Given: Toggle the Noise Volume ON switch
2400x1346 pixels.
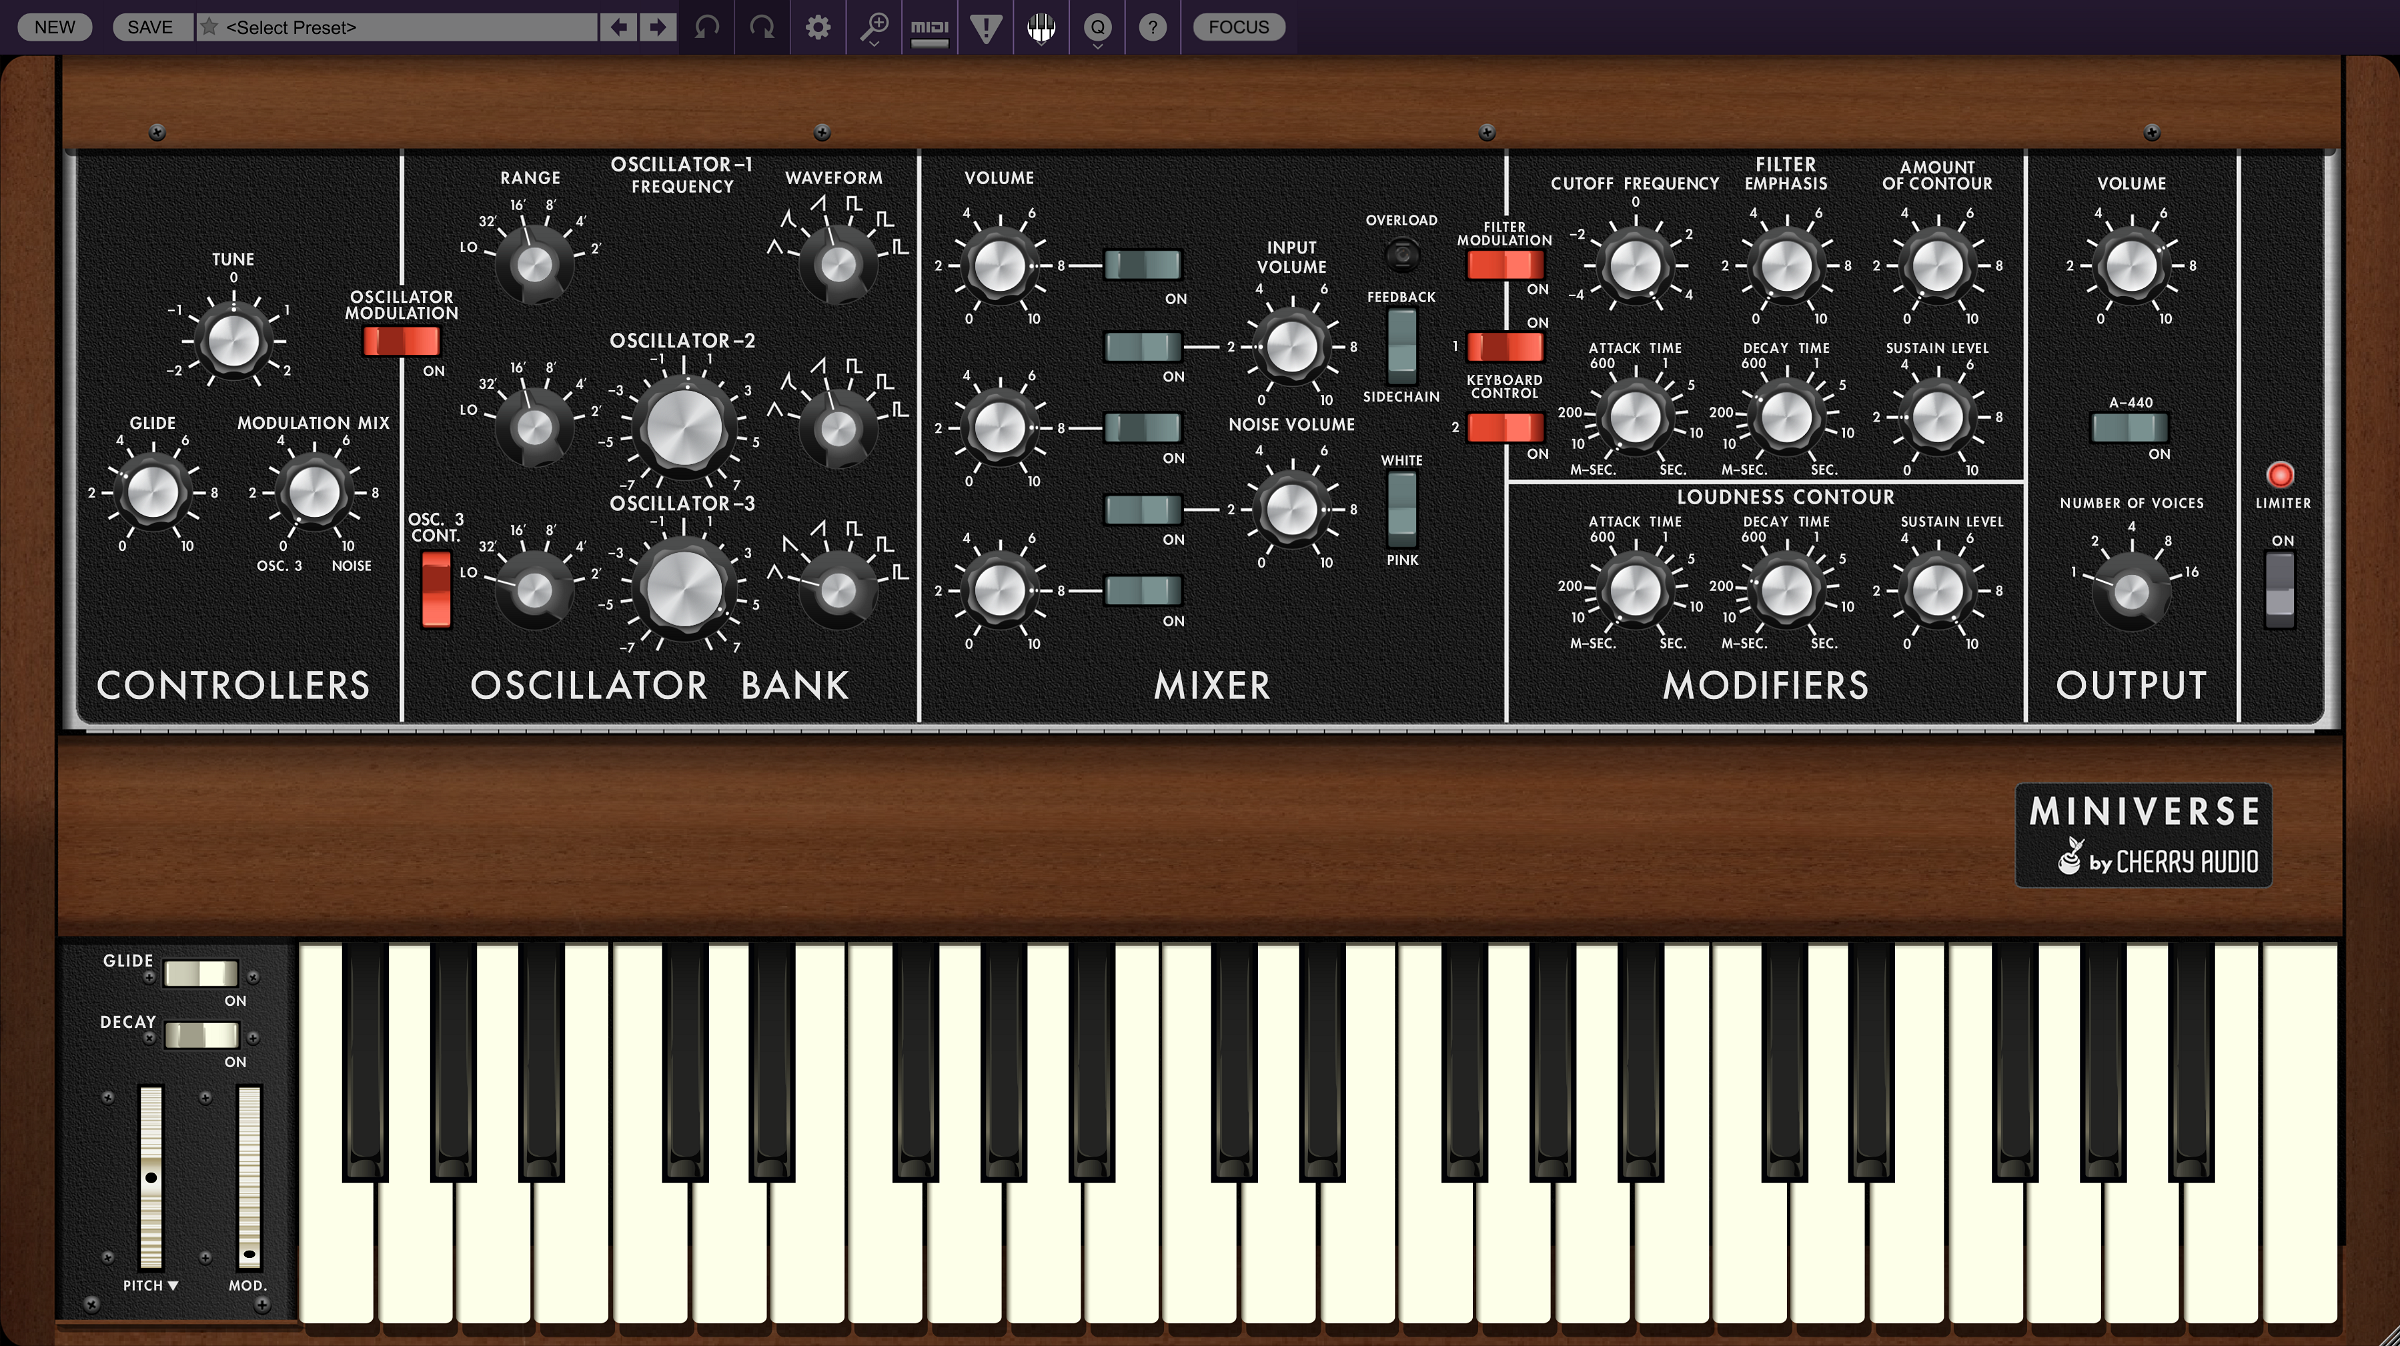Looking at the screenshot, I should [x=1142, y=509].
